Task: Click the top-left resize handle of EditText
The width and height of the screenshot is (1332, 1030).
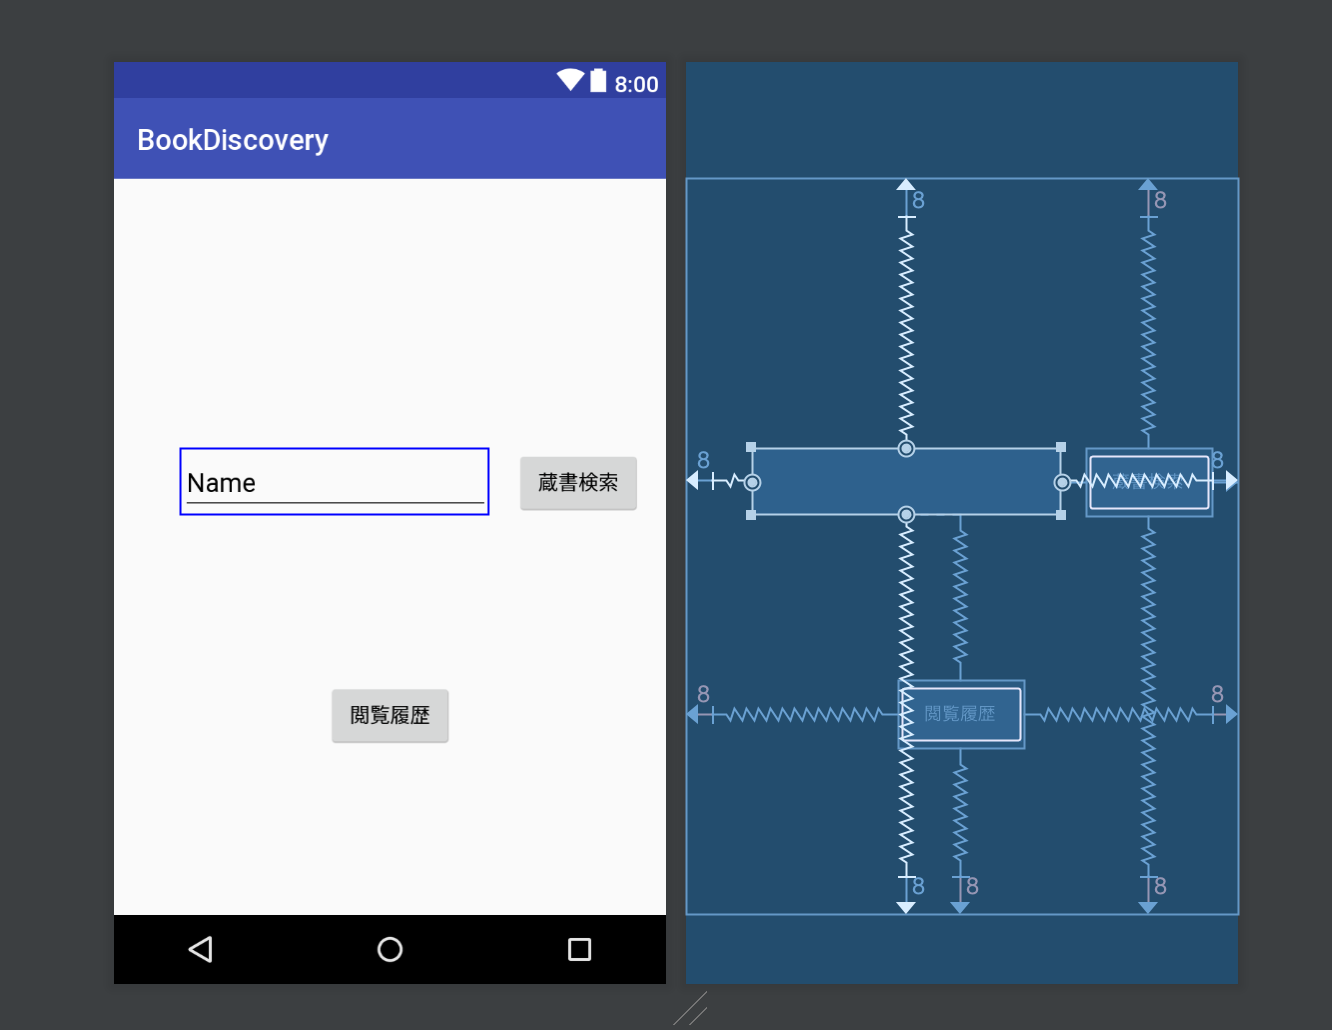Action: tap(751, 447)
